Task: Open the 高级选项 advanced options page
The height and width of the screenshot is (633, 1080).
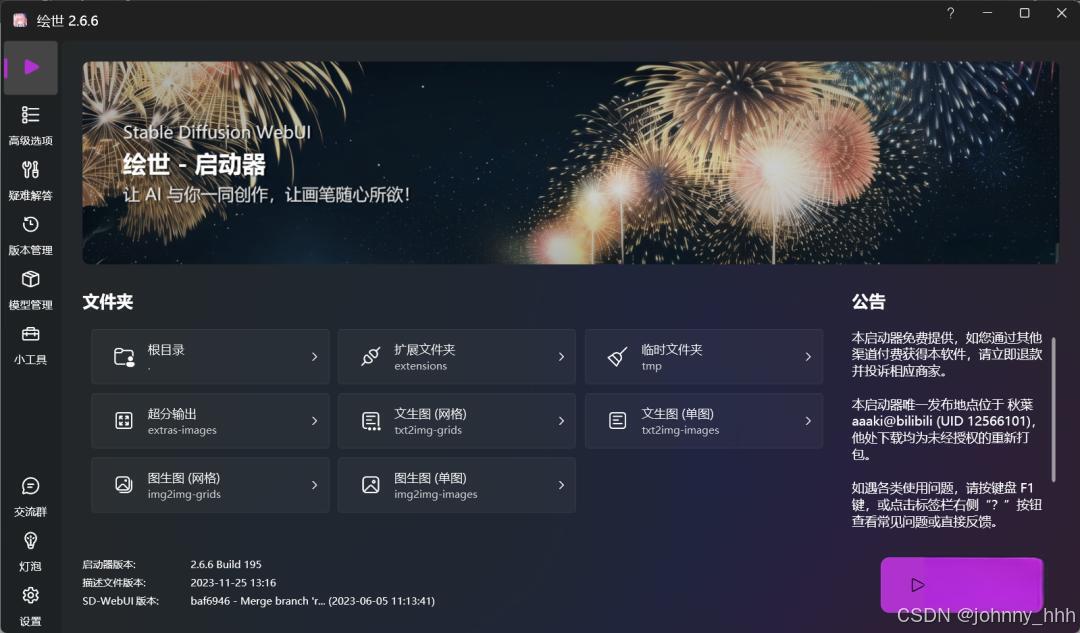Action: point(30,125)
